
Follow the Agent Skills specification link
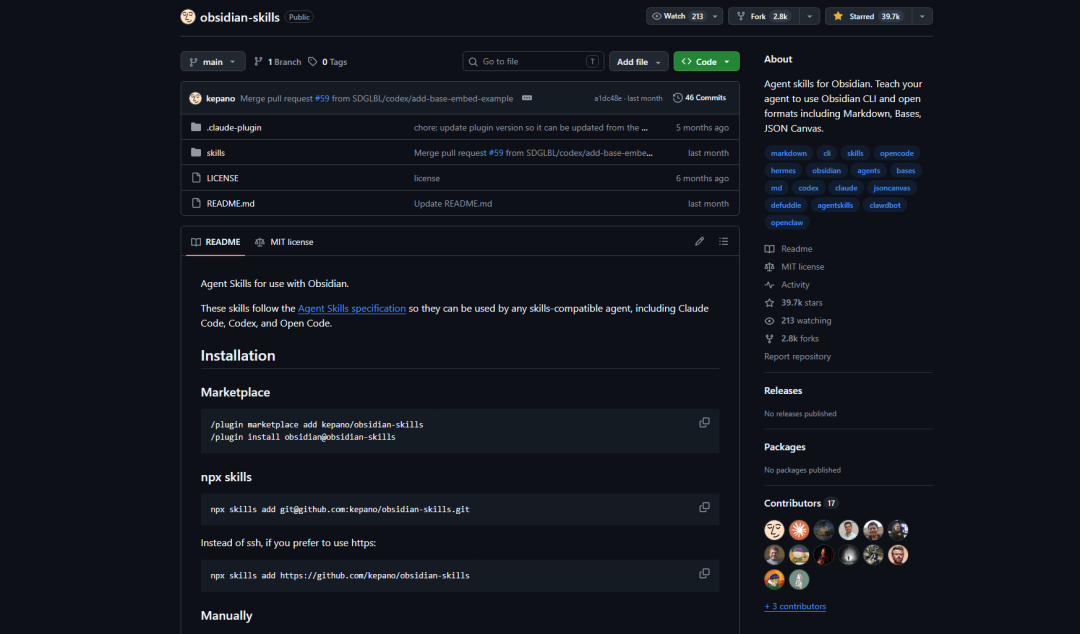[x=352, y=308]
